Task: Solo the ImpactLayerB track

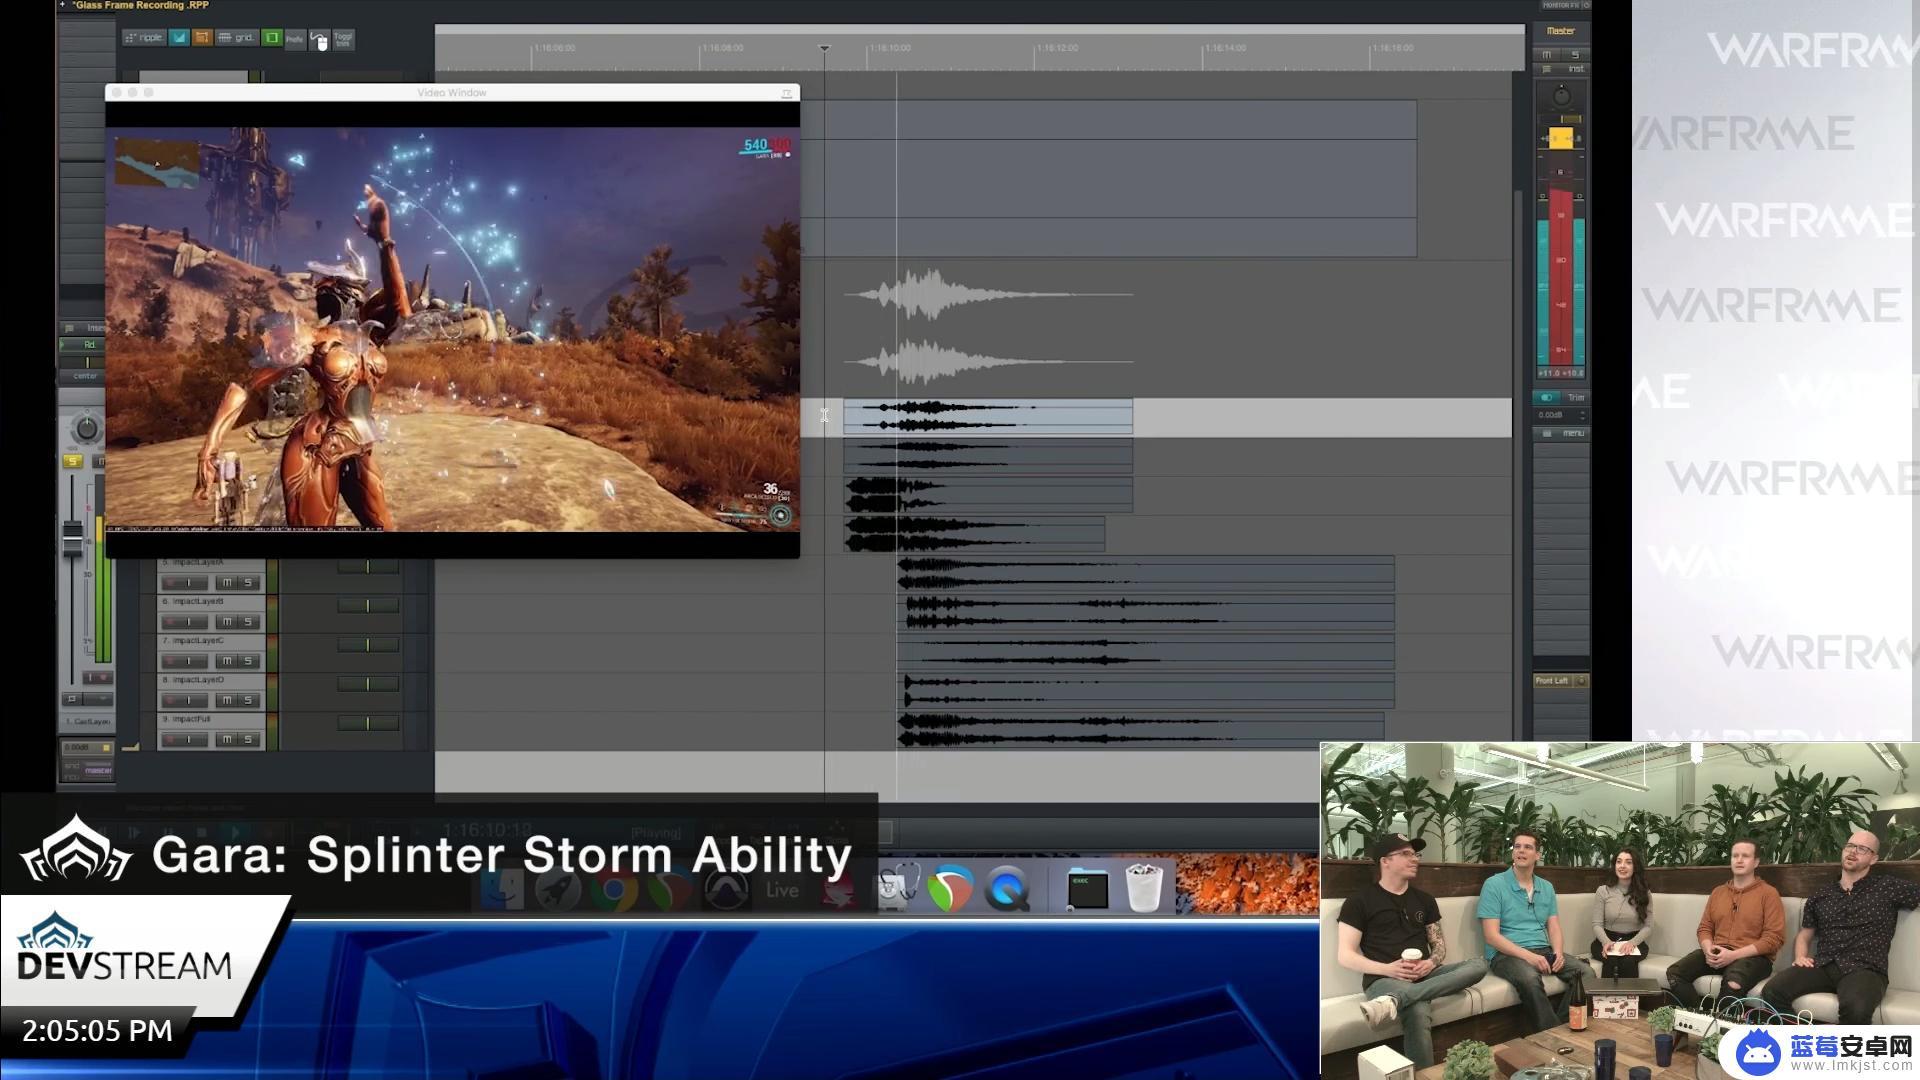Action: 248,622
